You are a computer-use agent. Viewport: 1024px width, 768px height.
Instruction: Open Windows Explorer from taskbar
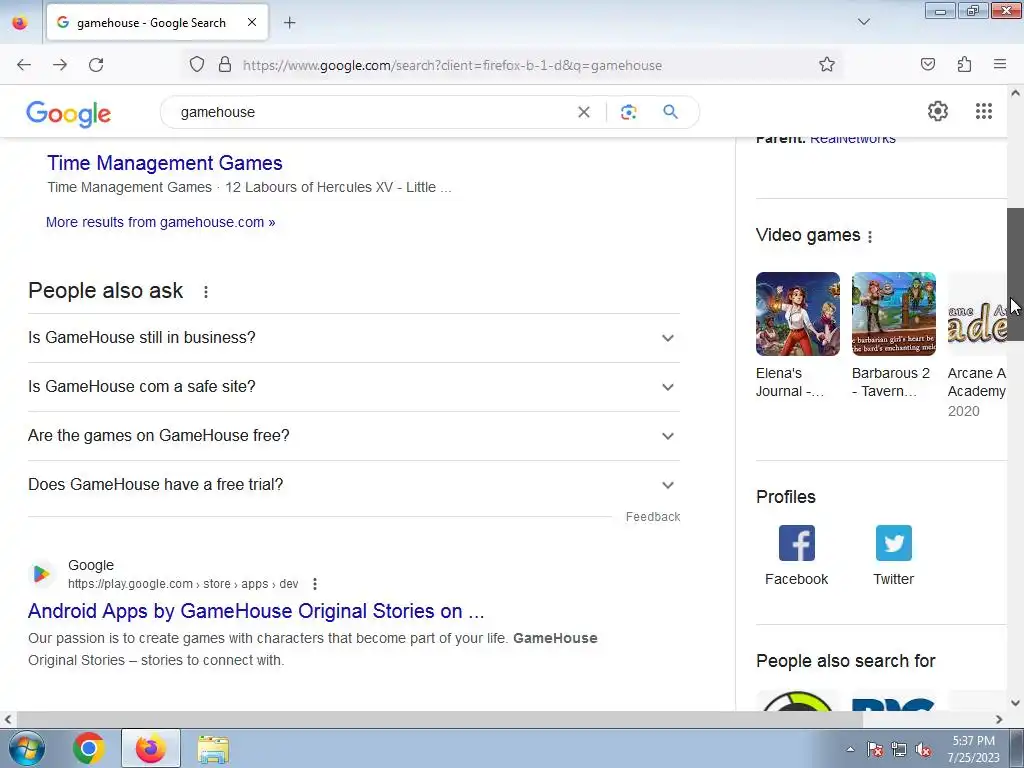click(x=214, y=748)
